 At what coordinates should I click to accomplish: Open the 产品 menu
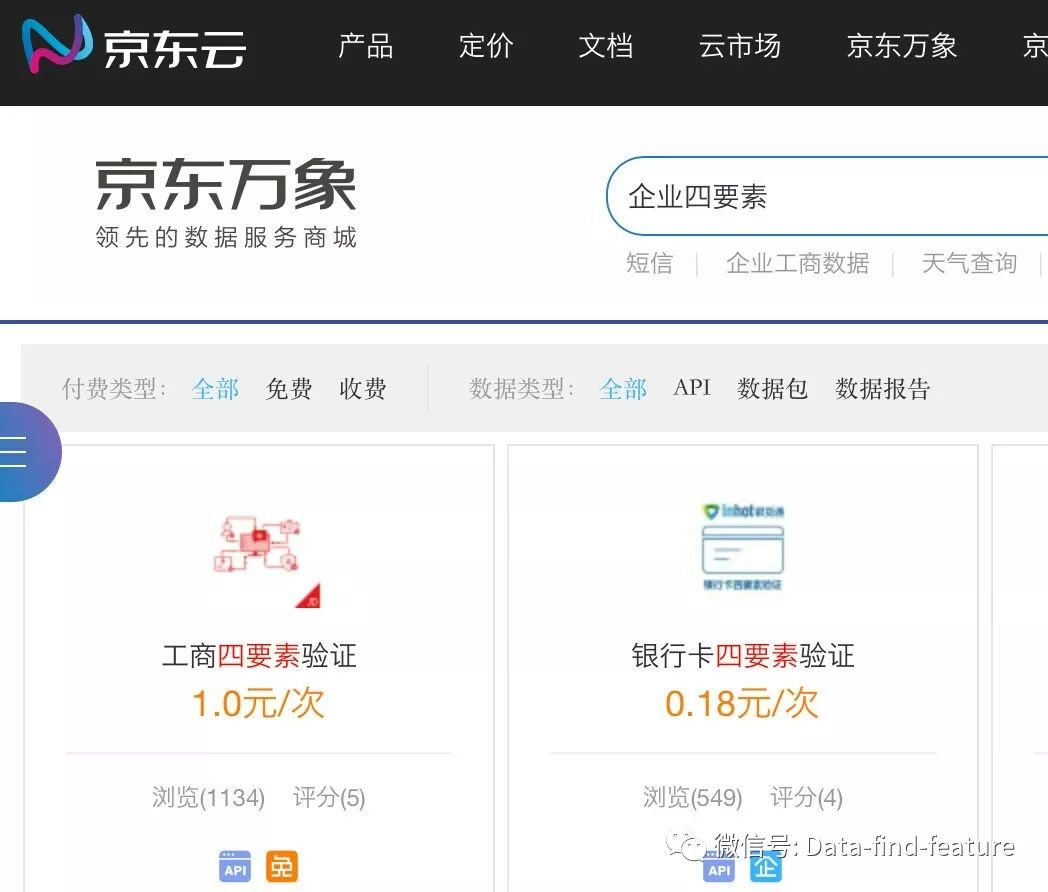point(365,46)
